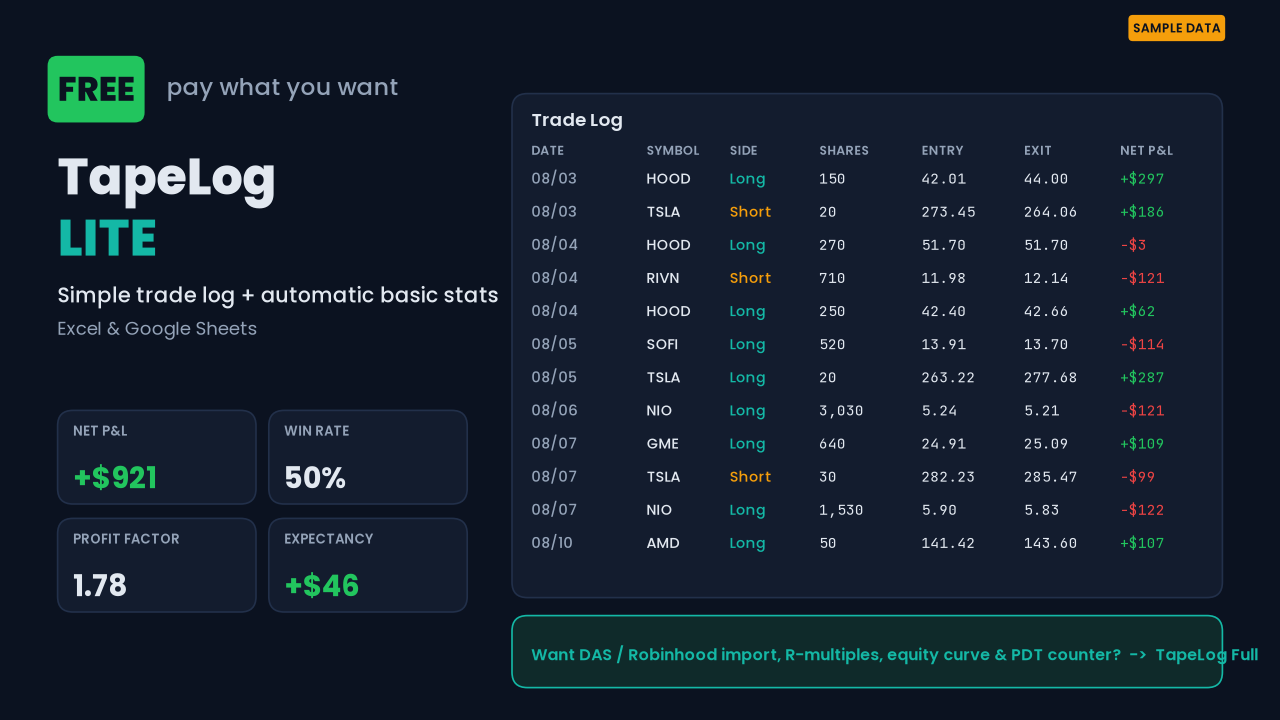Image resolution: width=1280 pixels, height=720 pixels.
Task: Click the Trade Log title
Action: 577,120
